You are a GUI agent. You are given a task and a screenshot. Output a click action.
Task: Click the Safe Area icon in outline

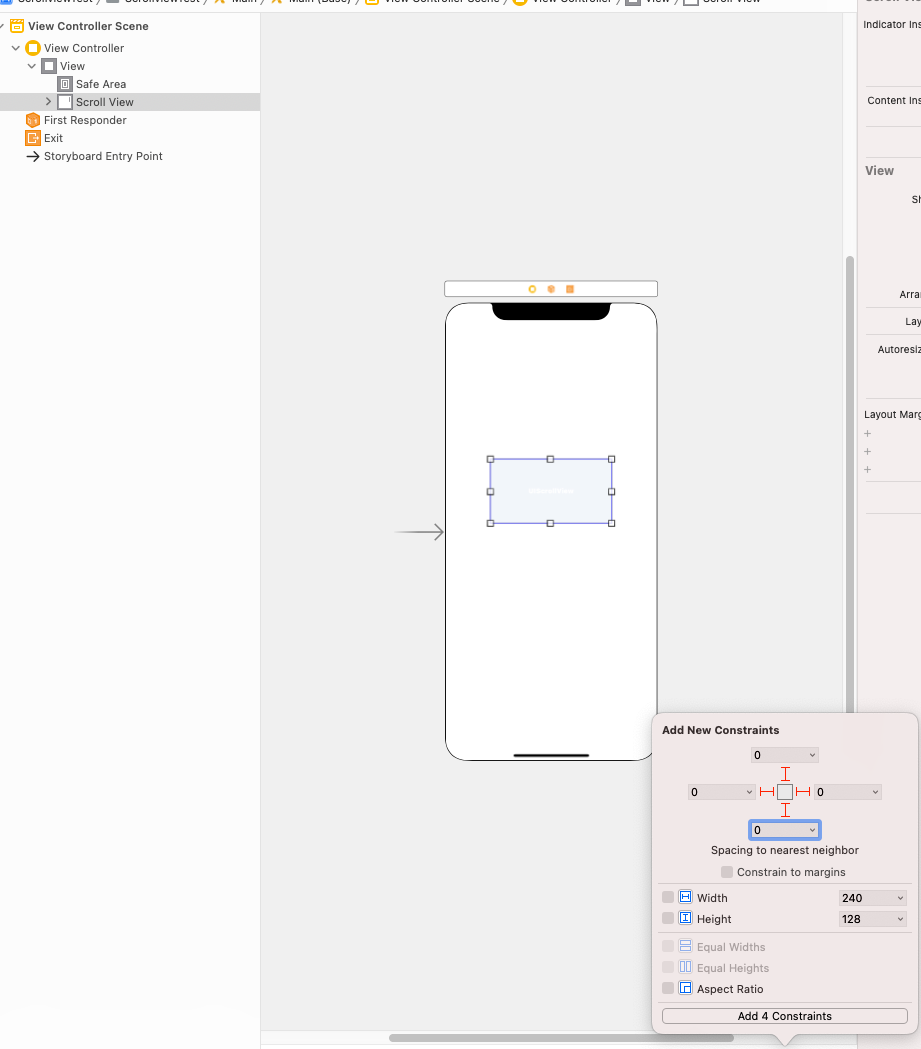(x=65, y=84)
